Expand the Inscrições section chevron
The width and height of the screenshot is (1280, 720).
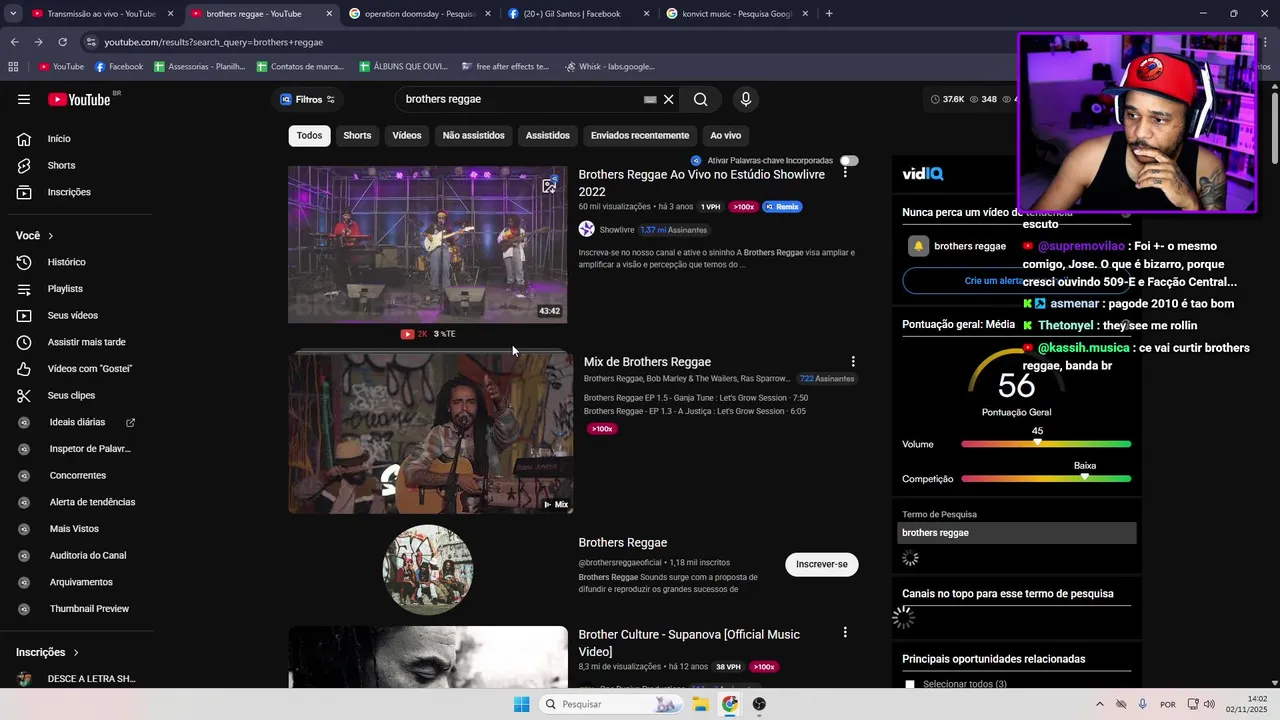click(75, 652)
